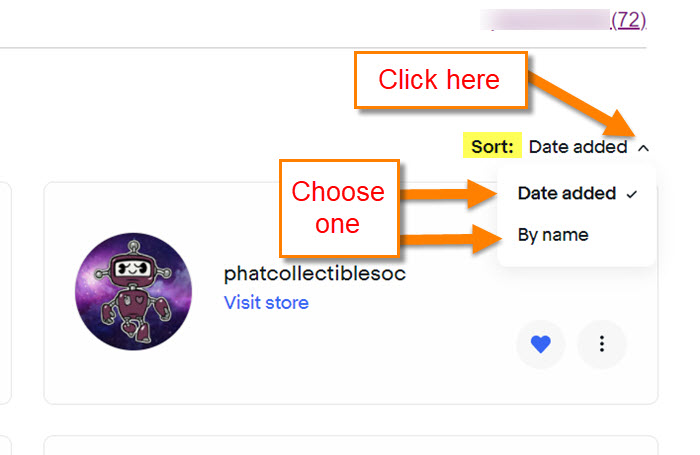The height and width of the screenshot is (455, 700).
Task: Unsave seller with the blue heart icon
Action: point(541,344)
